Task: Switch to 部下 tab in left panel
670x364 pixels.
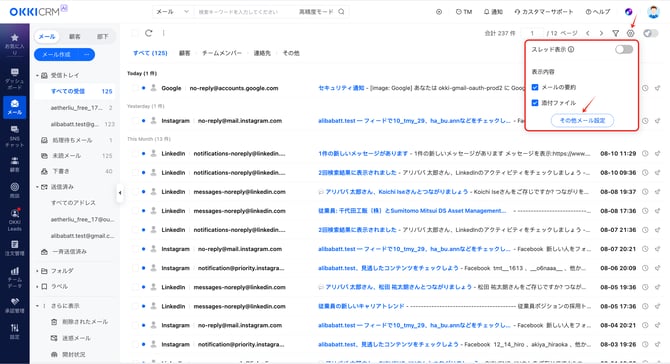Action: point(103,37)
